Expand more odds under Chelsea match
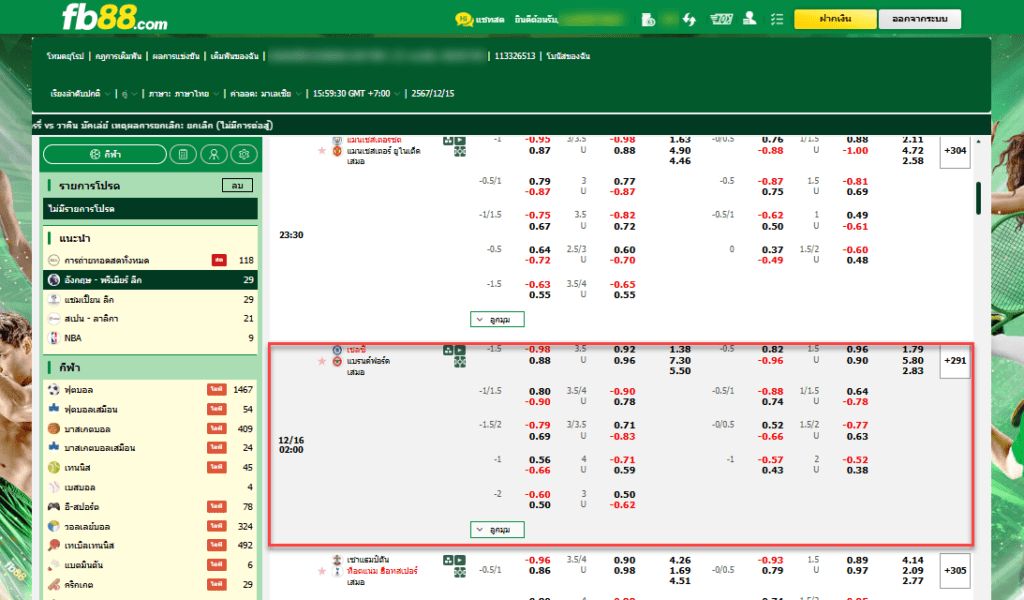Viewport: 1024px width, 600px height. pyautogui.click(x=497, y=529)
